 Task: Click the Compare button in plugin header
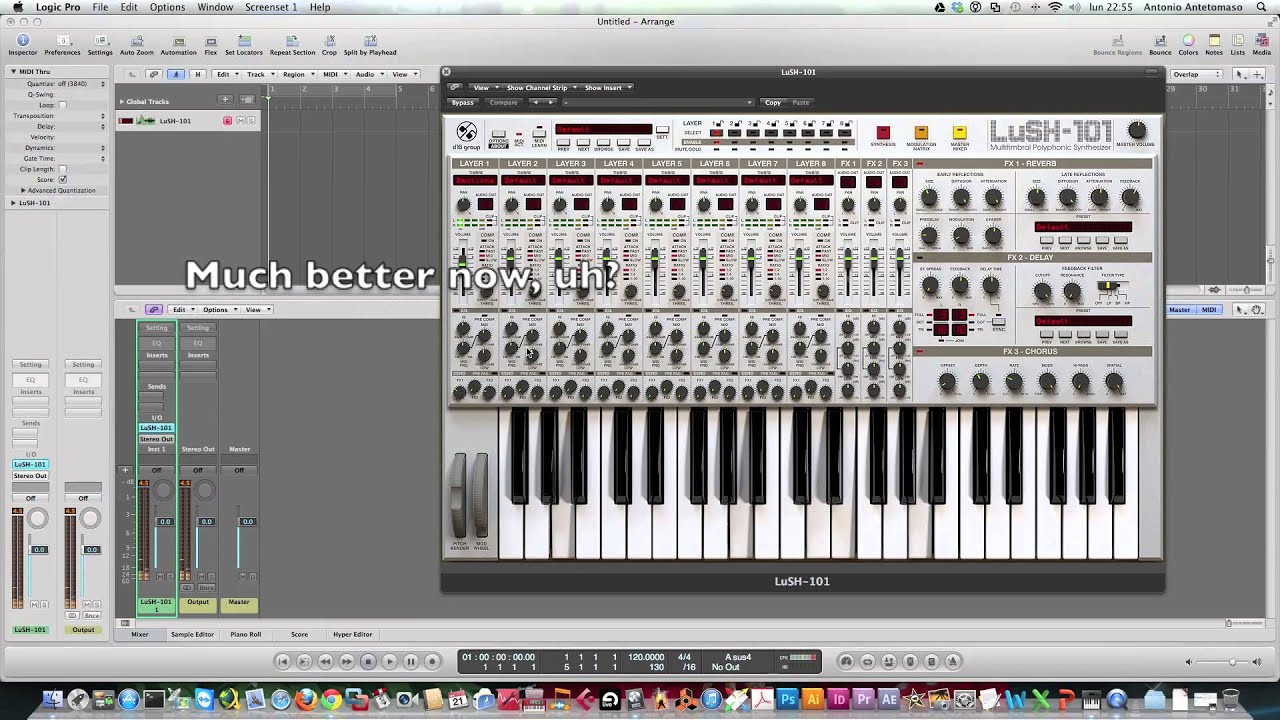[503, 102]
